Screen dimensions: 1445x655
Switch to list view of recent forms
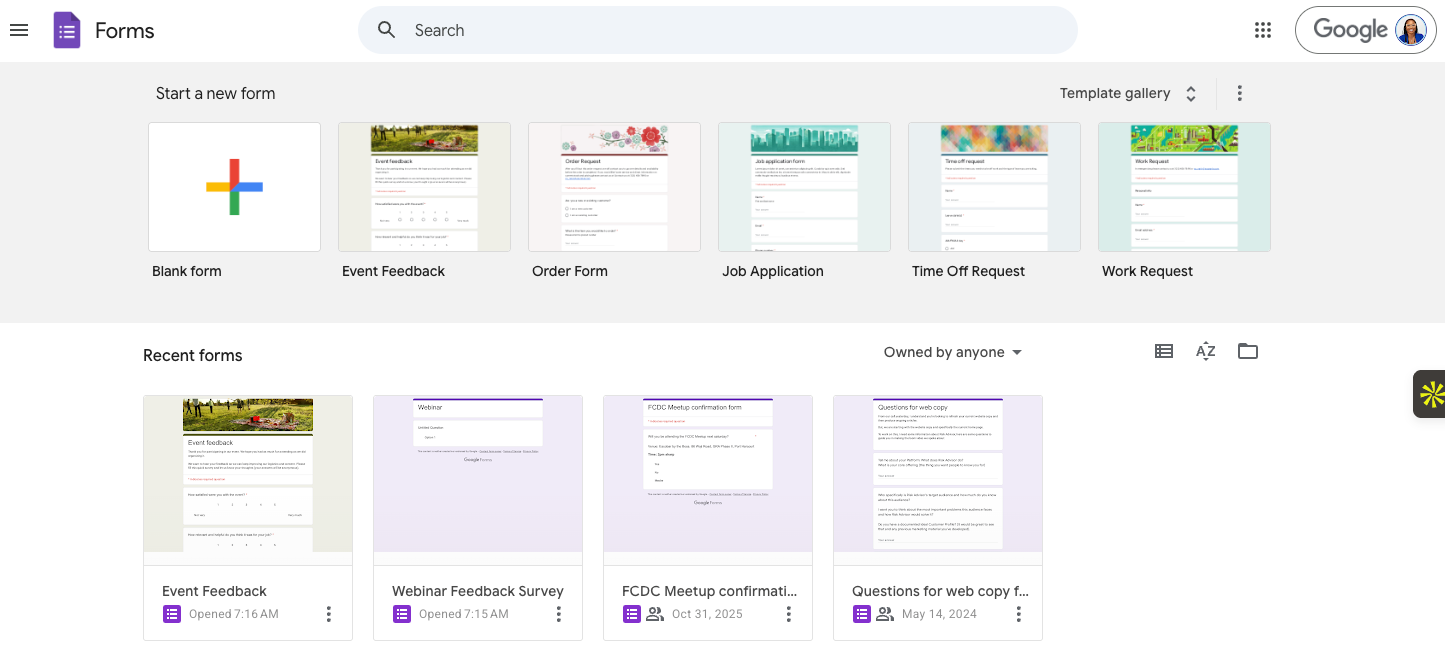(1163, 351)
